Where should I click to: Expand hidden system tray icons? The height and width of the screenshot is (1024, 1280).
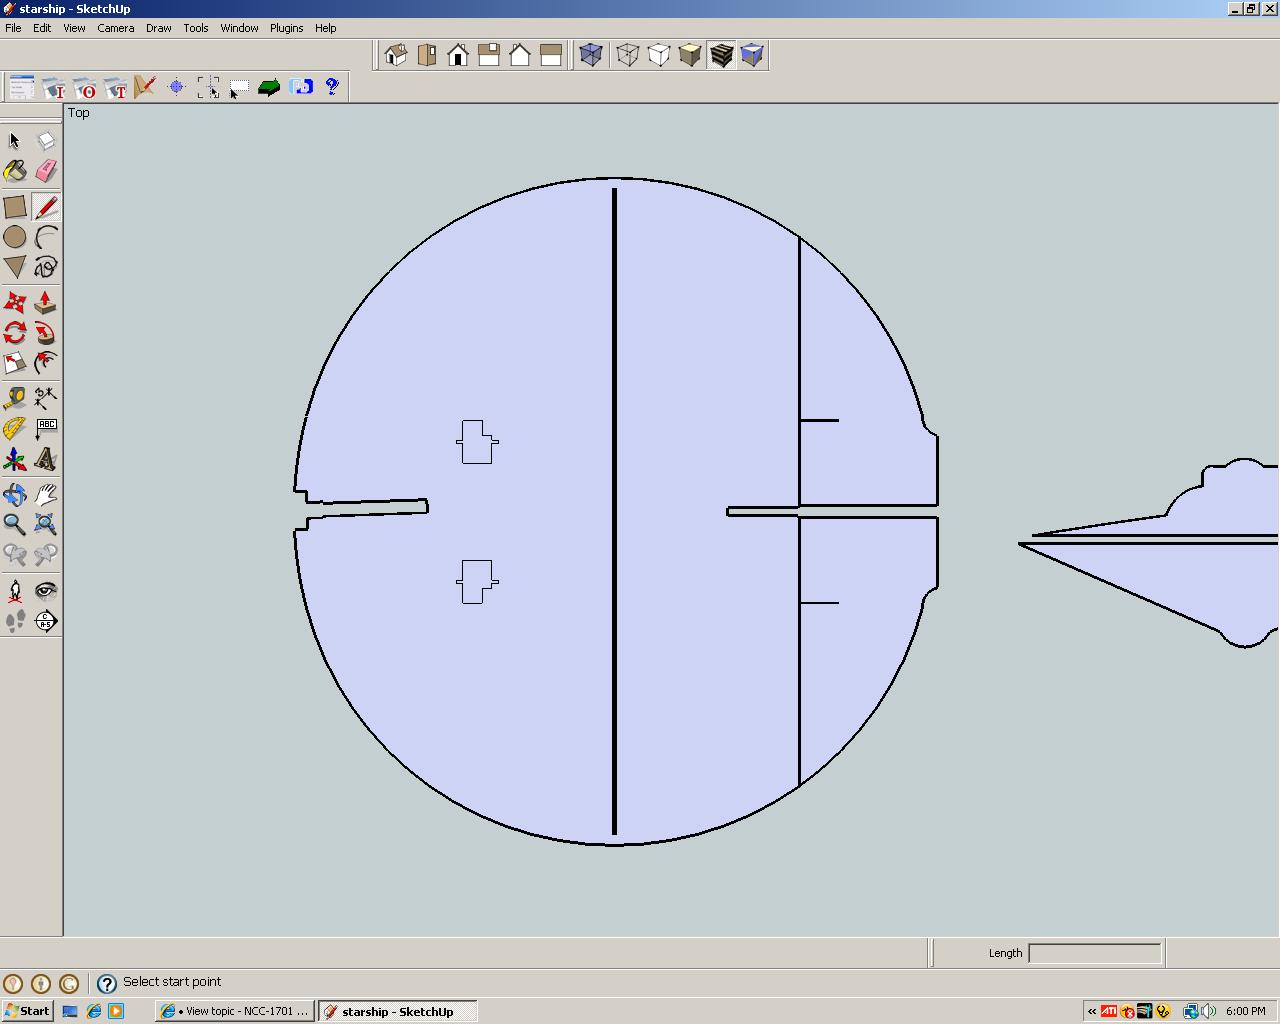click(x=1091, y=1011)
